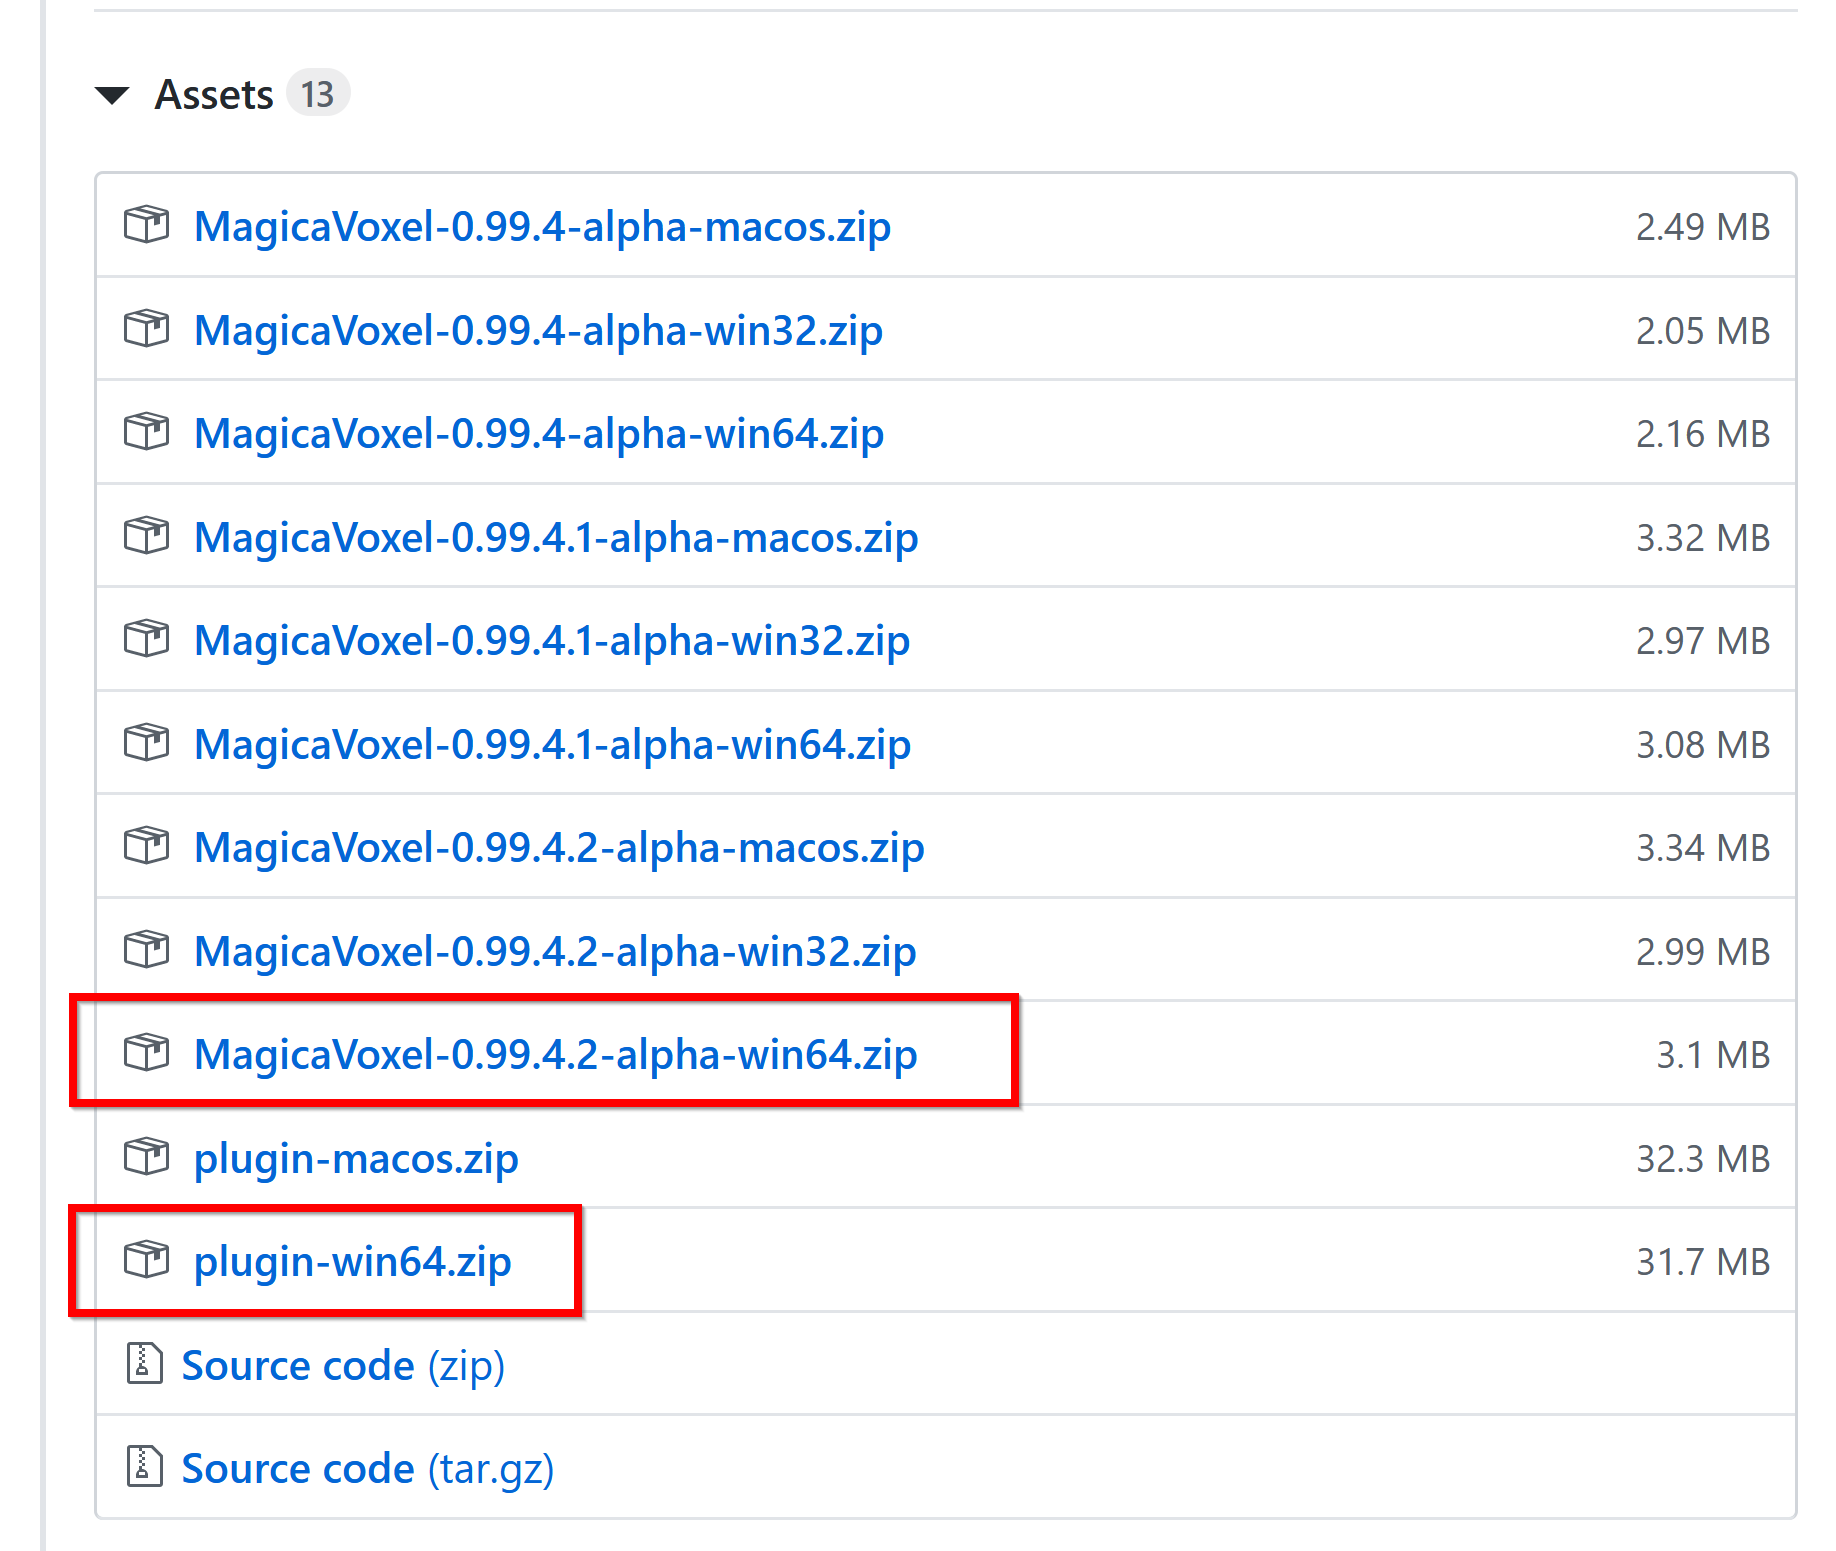This screenshot has width=1836, height=1551.
Task: Click package icon beside 0.99.4.1-alpha-macos.zip
Action: (147, 535)
